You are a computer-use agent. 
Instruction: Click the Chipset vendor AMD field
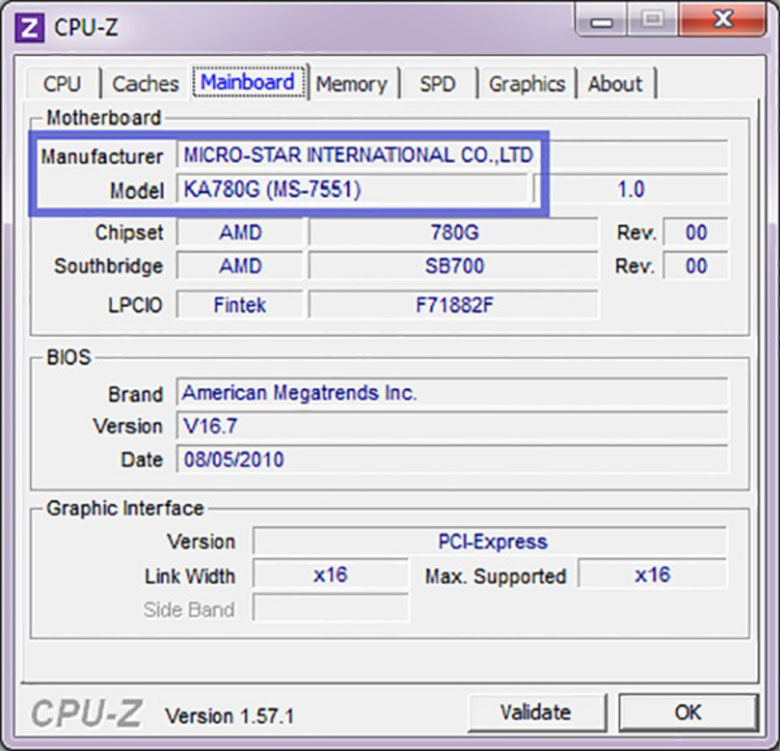tap(240, 232)
